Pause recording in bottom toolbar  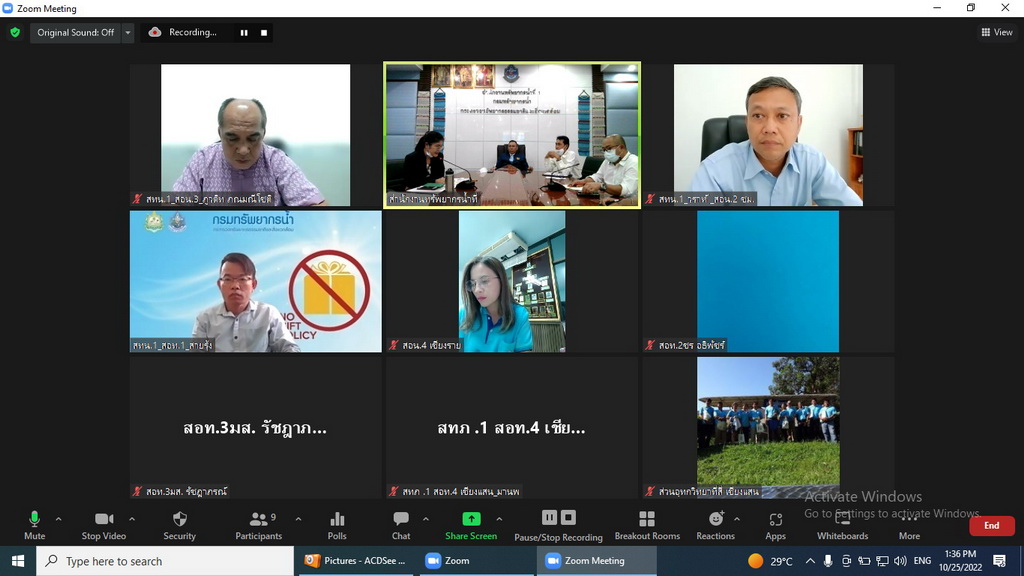(549, 517)
